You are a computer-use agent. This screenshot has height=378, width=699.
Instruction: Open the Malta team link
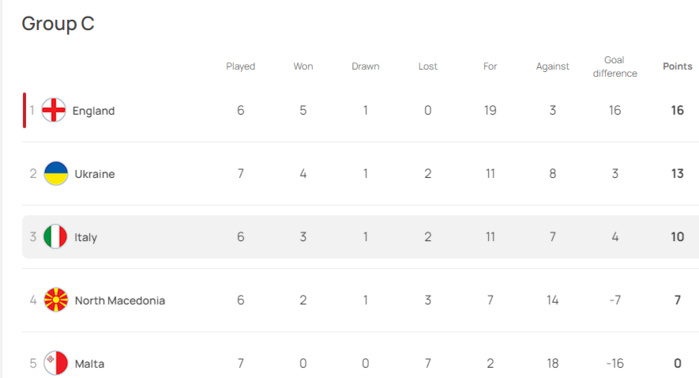[90, 364]
